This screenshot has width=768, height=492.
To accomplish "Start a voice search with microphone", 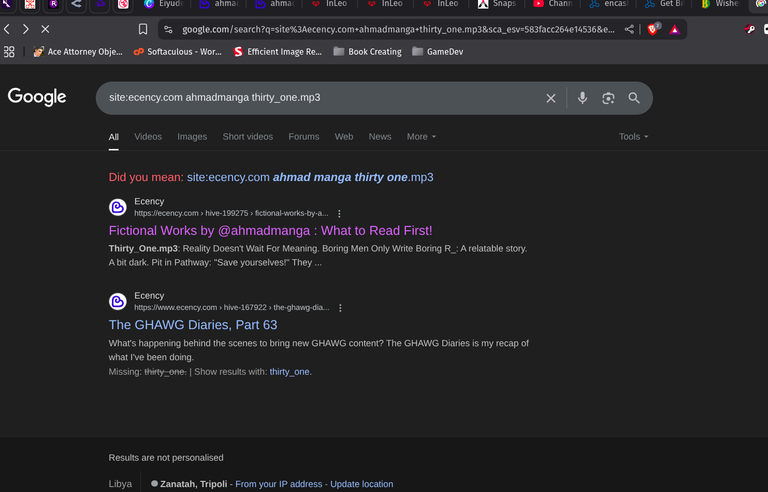I will [582, 98].
